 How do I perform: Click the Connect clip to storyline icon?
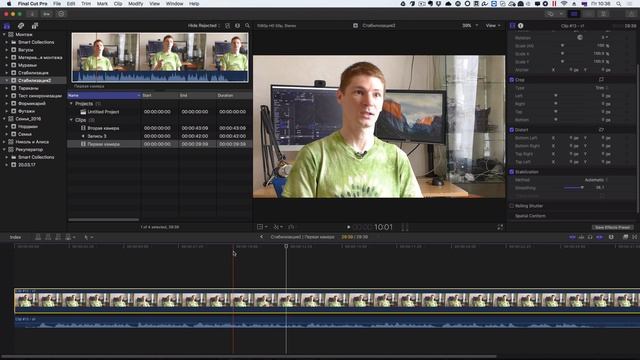[38, 237]
